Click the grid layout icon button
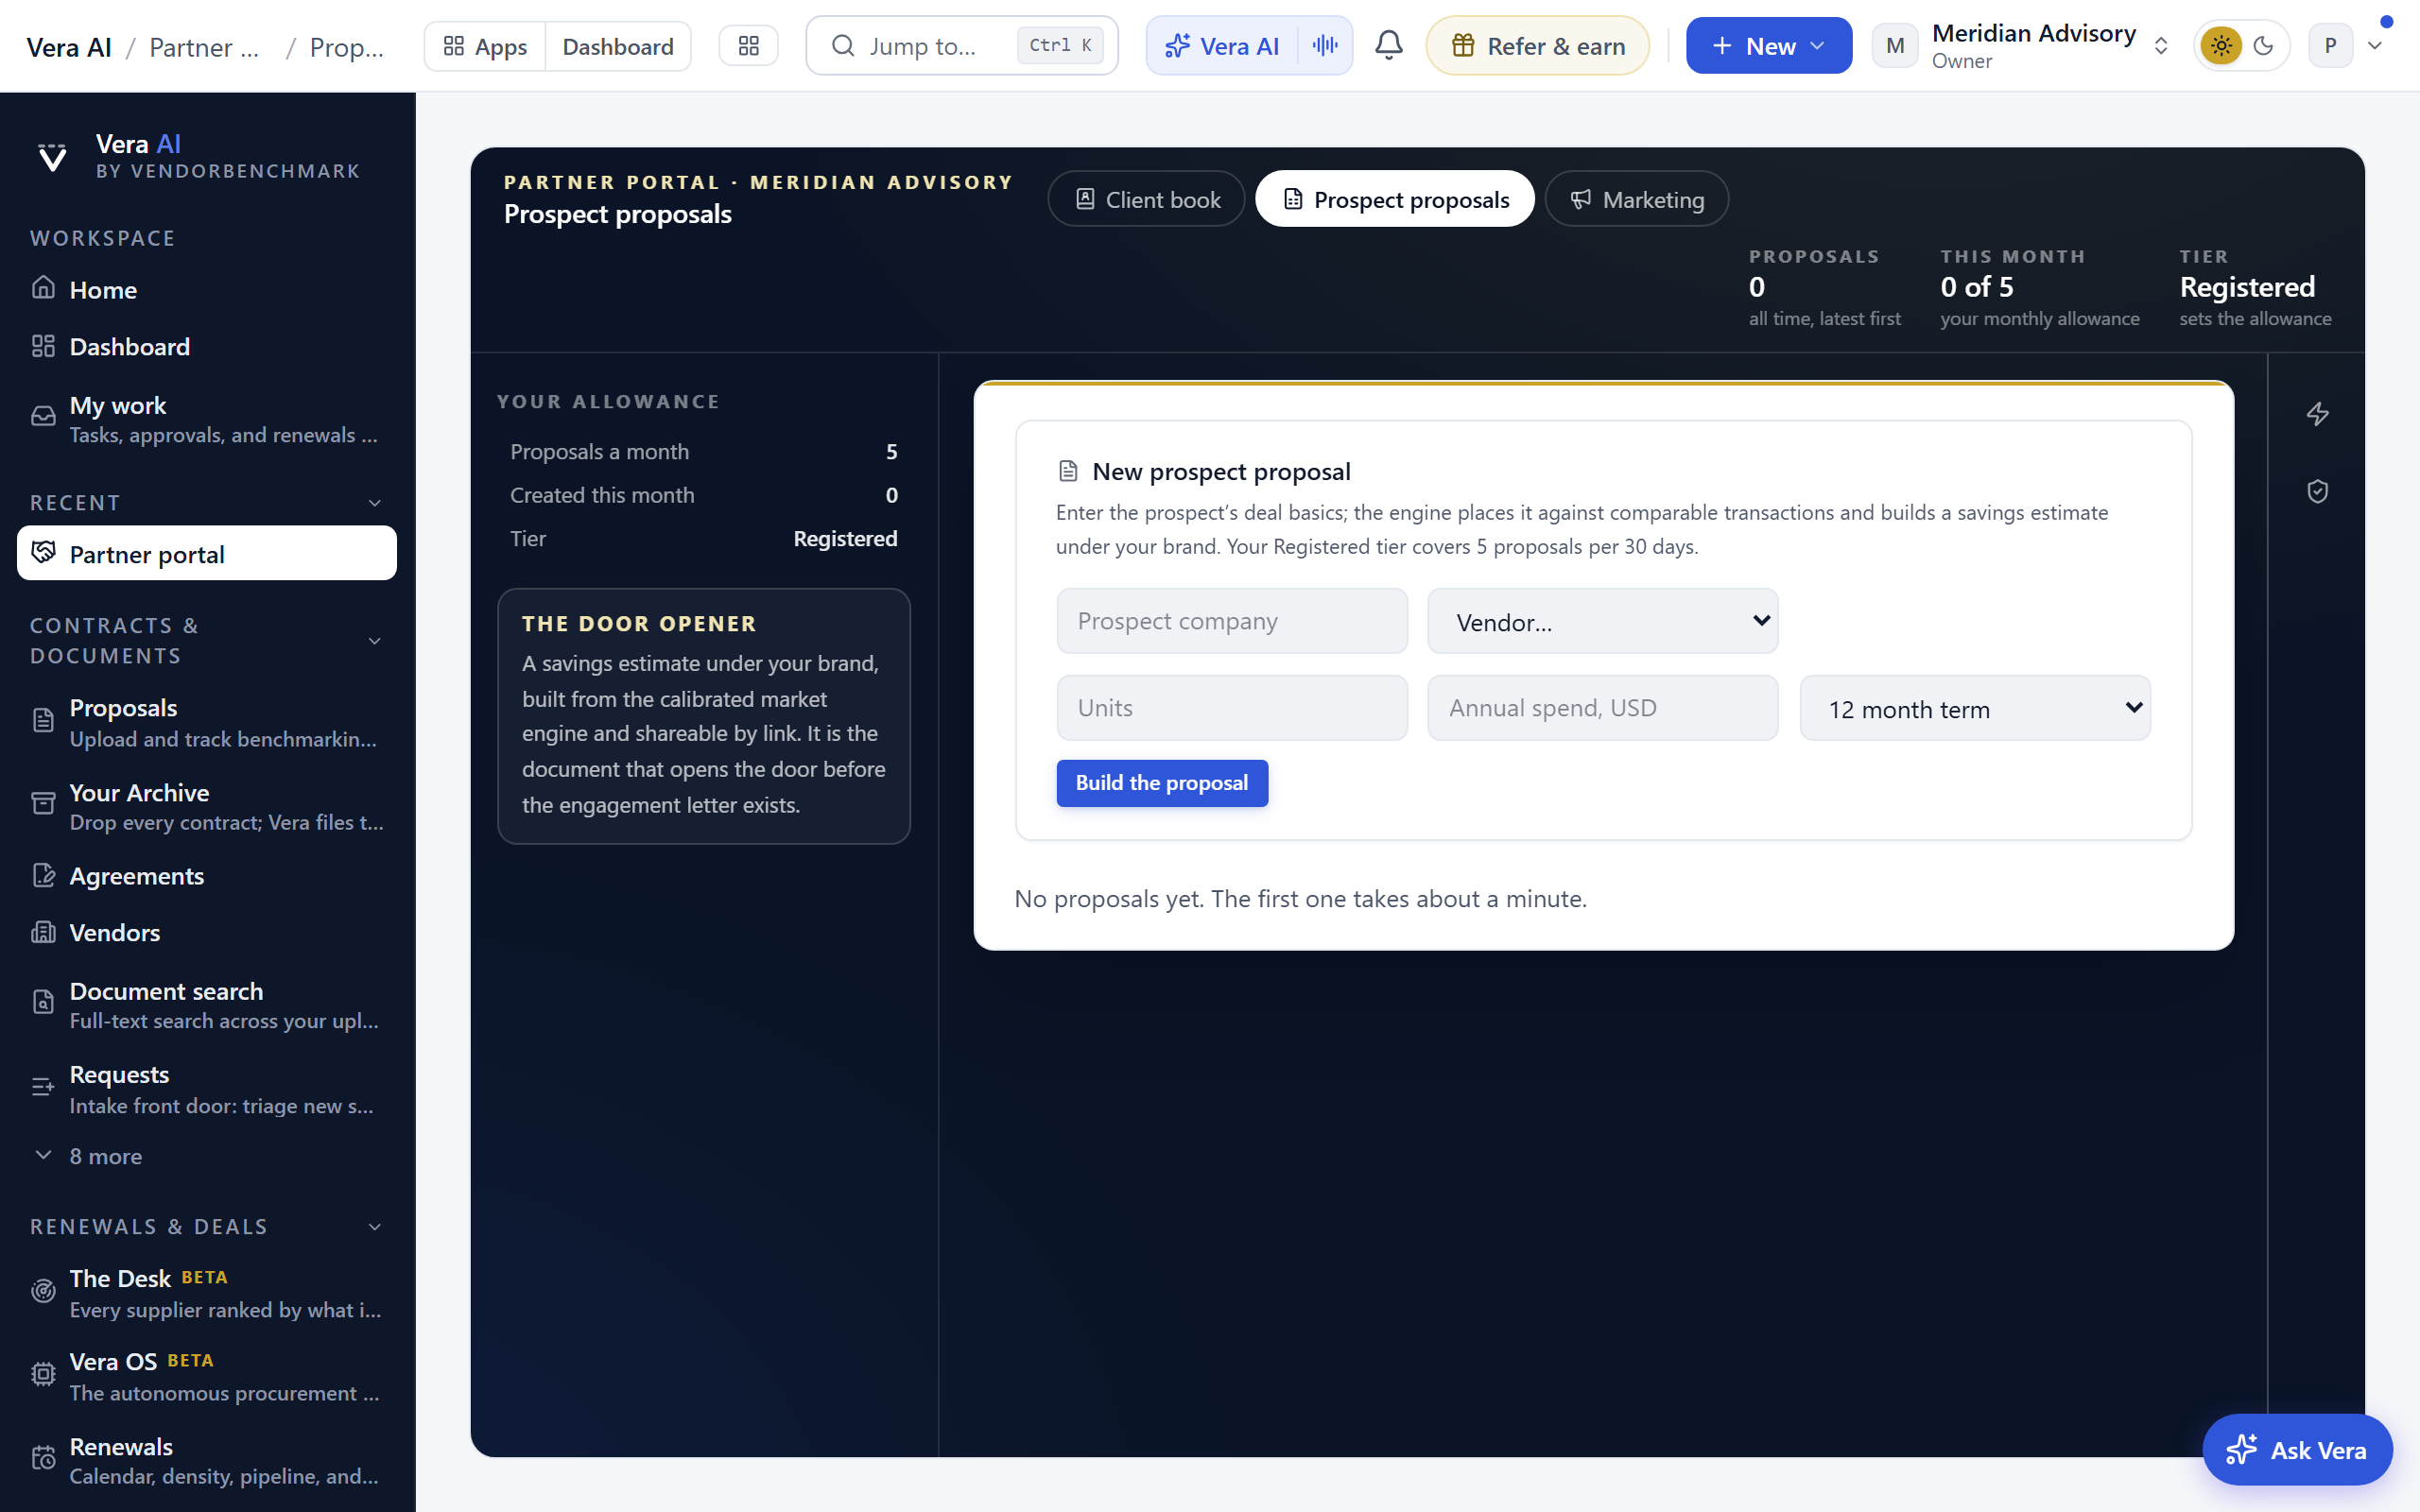This screenshot has height=1512, width=2420. (748, 46)
